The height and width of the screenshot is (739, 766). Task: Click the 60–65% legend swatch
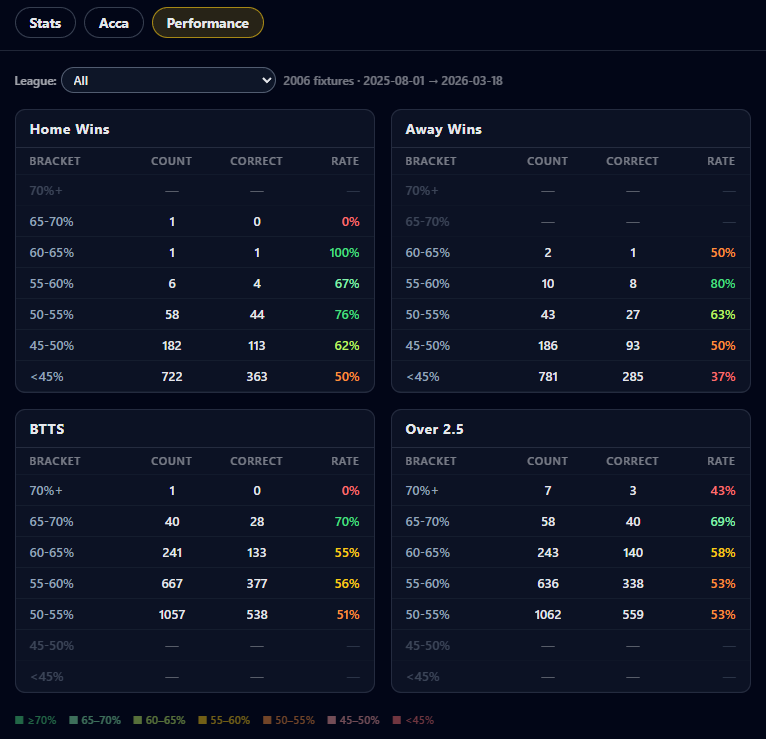click(x=139, y=720)
